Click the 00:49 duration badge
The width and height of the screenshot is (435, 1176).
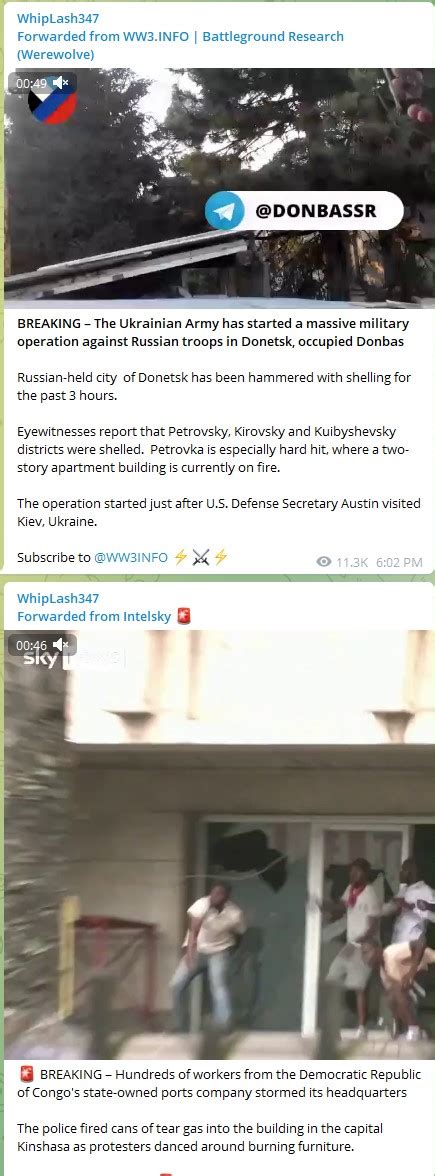[x=32, y=83]
